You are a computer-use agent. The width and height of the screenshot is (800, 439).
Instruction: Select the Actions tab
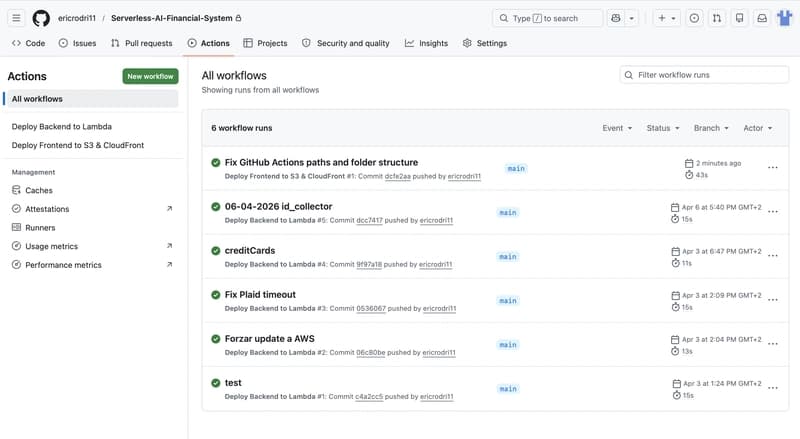pyautogui.click(x=209, y=43)
